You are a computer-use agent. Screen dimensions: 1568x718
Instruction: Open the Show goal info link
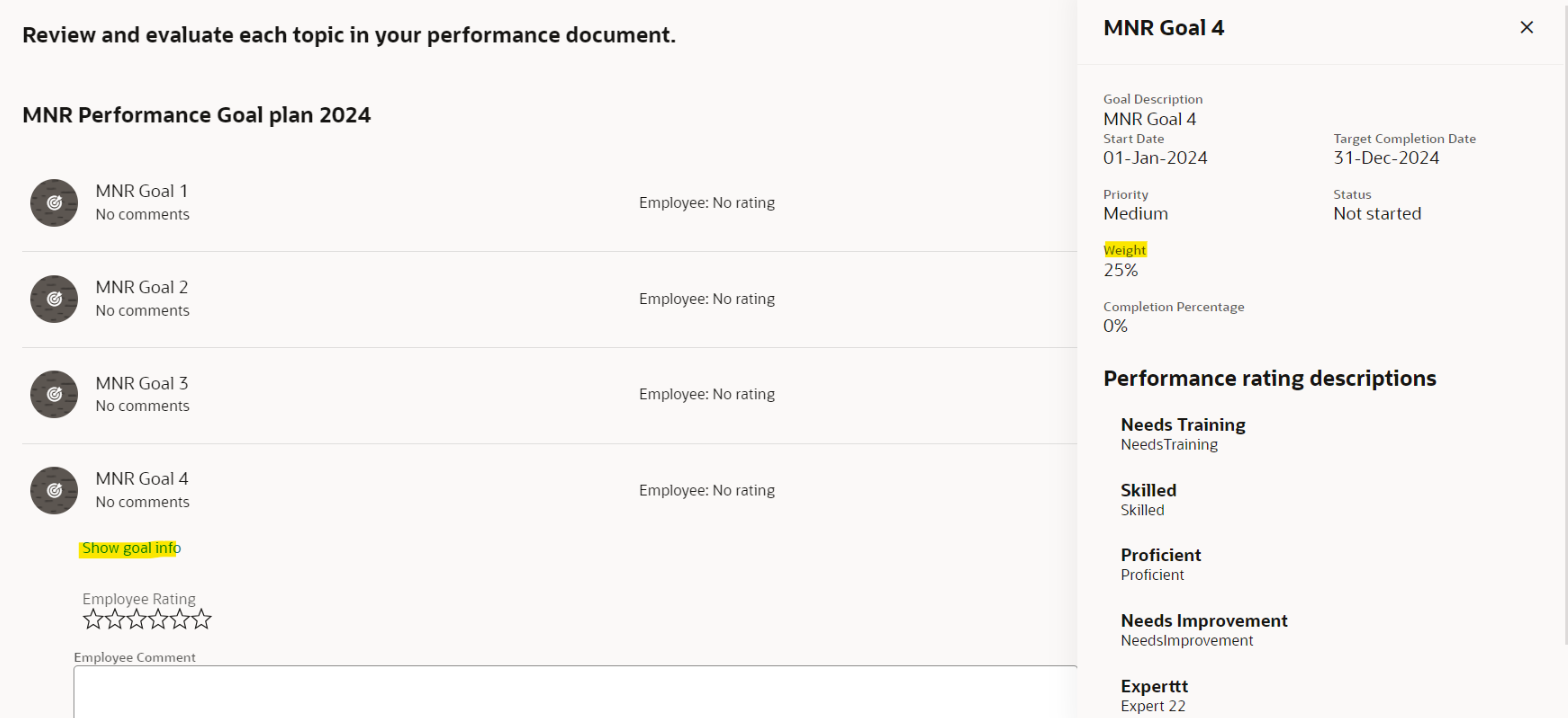pos(131,548)
